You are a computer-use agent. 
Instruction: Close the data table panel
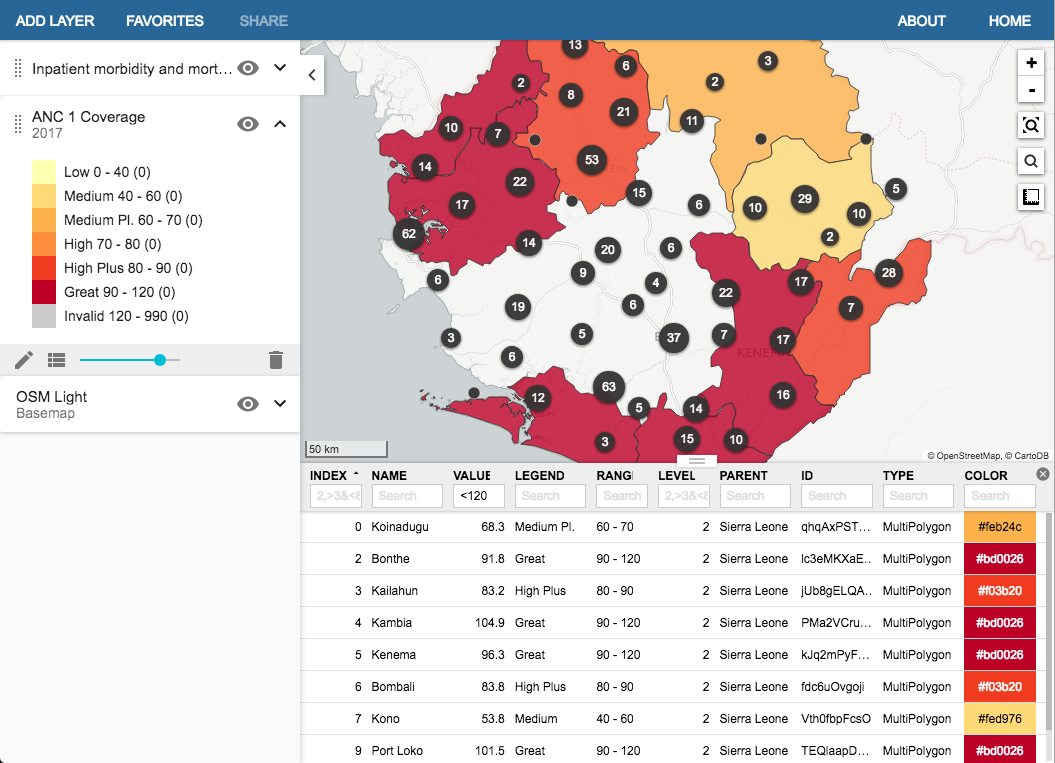(1043, 474)
